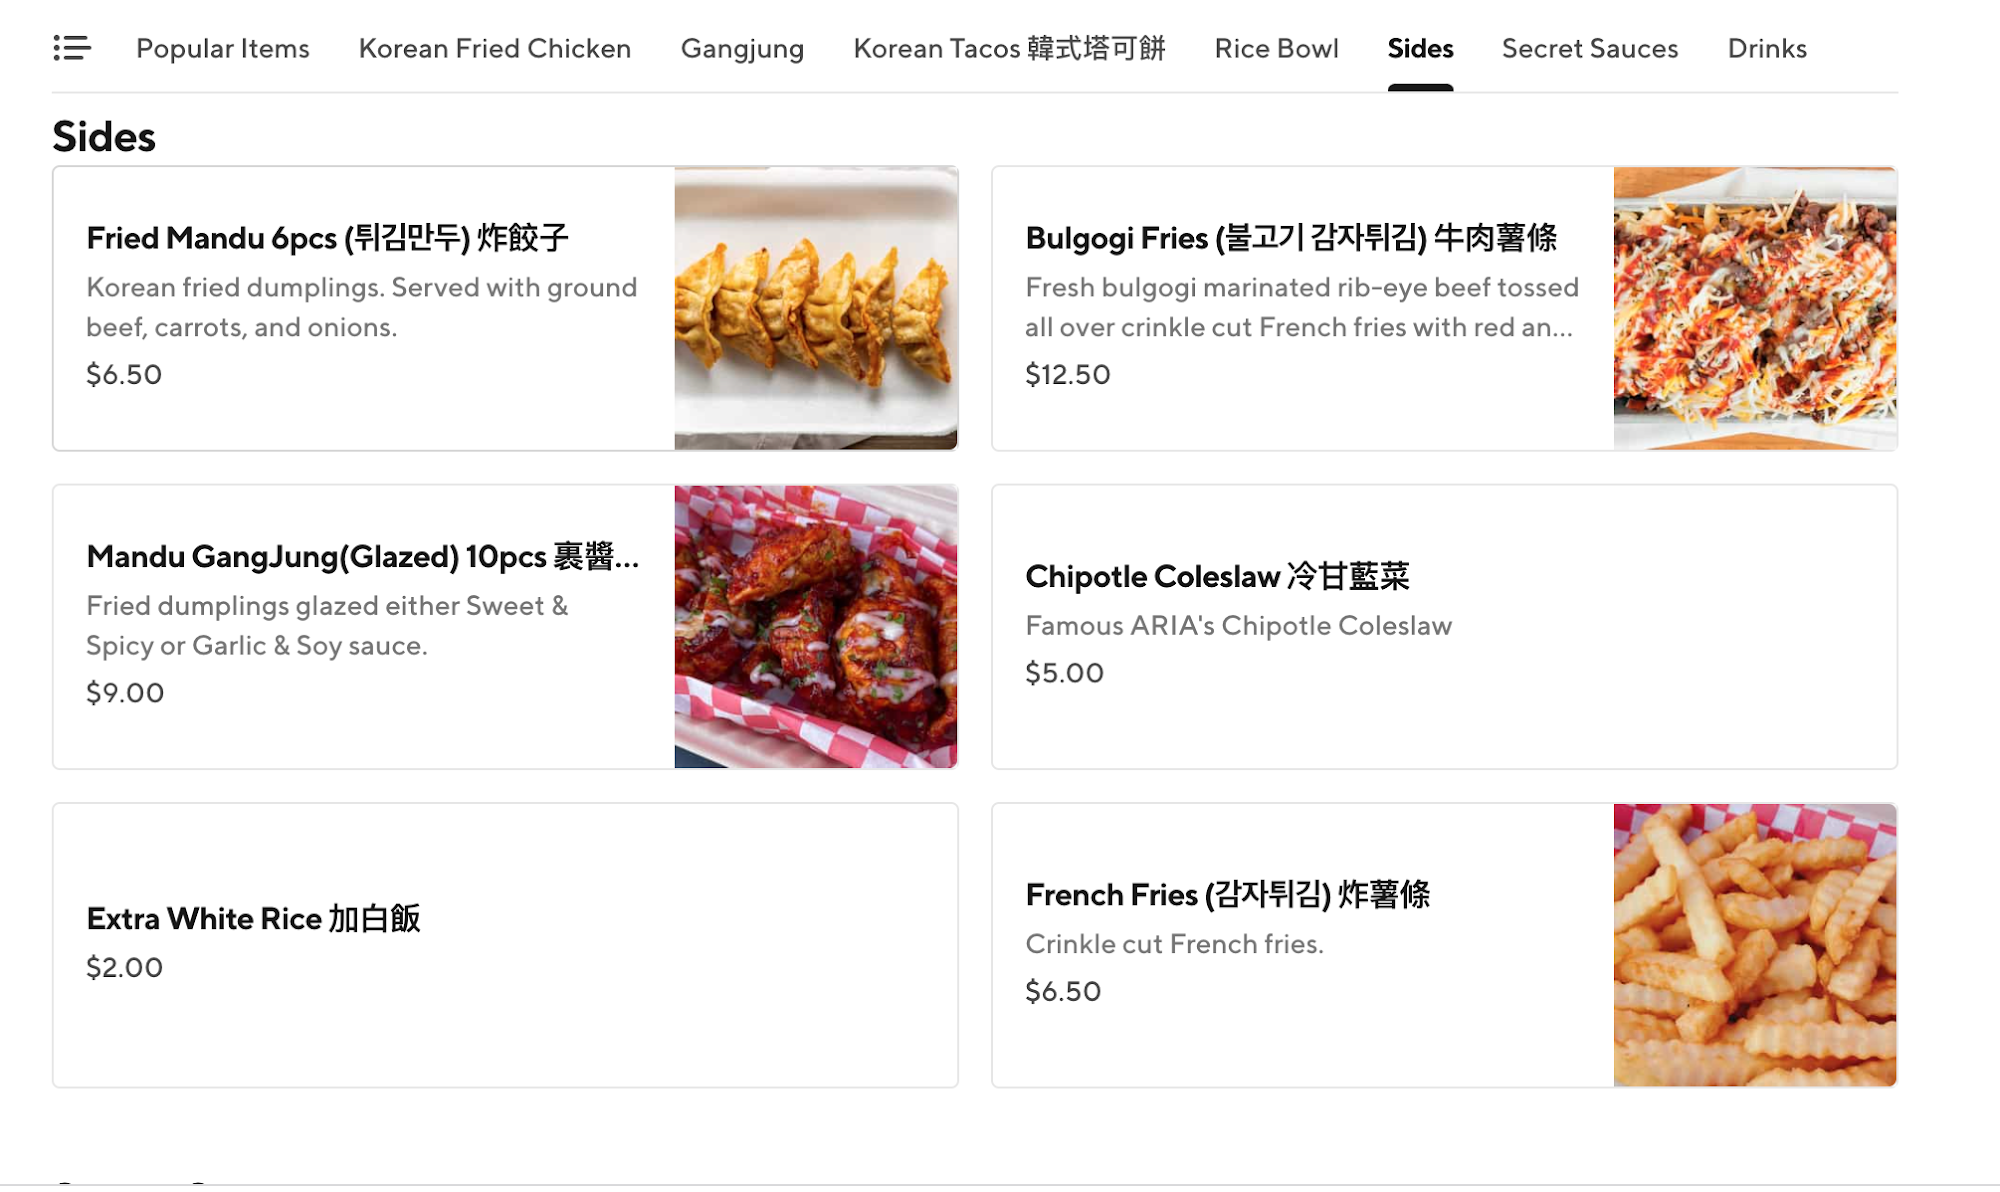Click the Fried Mandu dumplings photo
Viewport: 2000px width, 1192px height.
click(816, 308)
